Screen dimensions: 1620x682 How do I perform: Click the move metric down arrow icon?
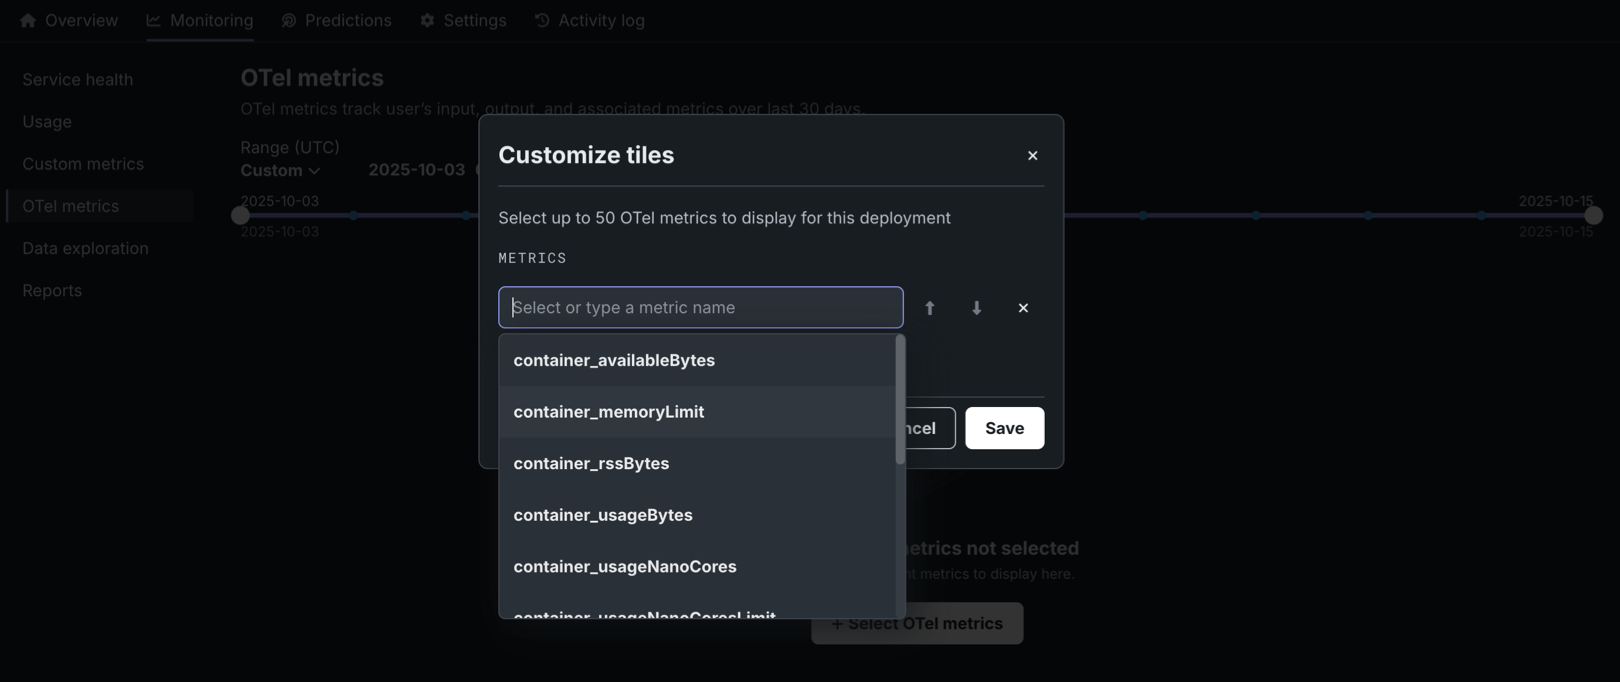[976, 308]
